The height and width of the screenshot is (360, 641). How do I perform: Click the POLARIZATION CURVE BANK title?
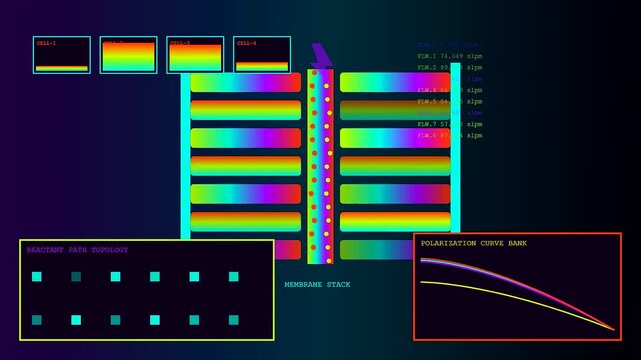point(474,243)
